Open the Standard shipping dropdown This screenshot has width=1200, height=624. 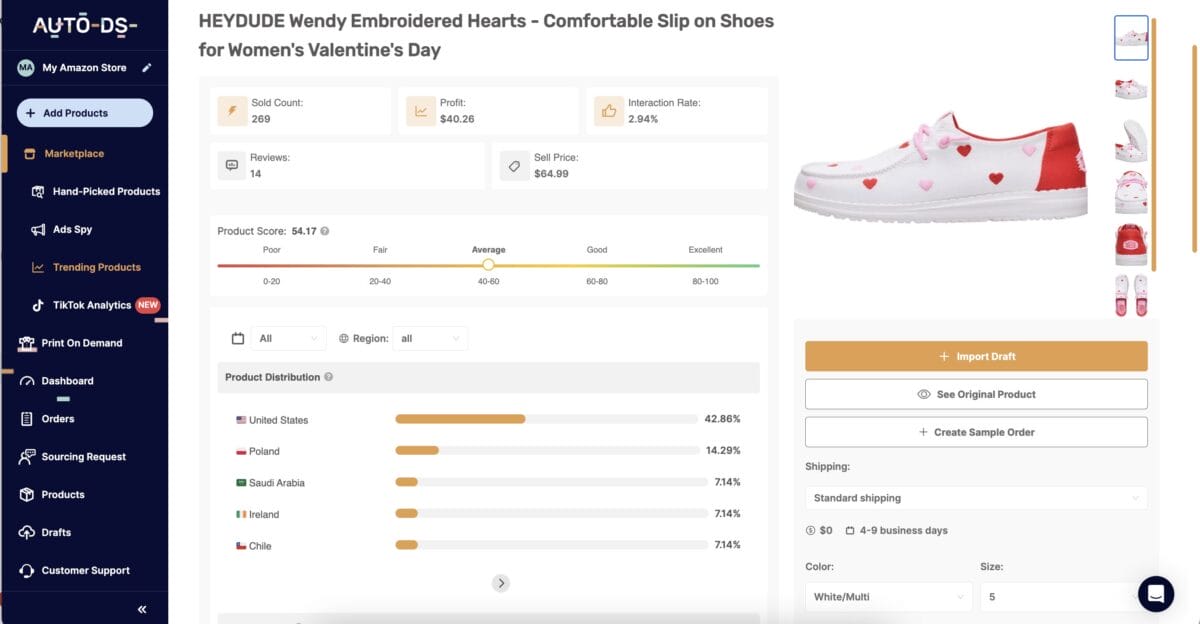pos(975,497)
